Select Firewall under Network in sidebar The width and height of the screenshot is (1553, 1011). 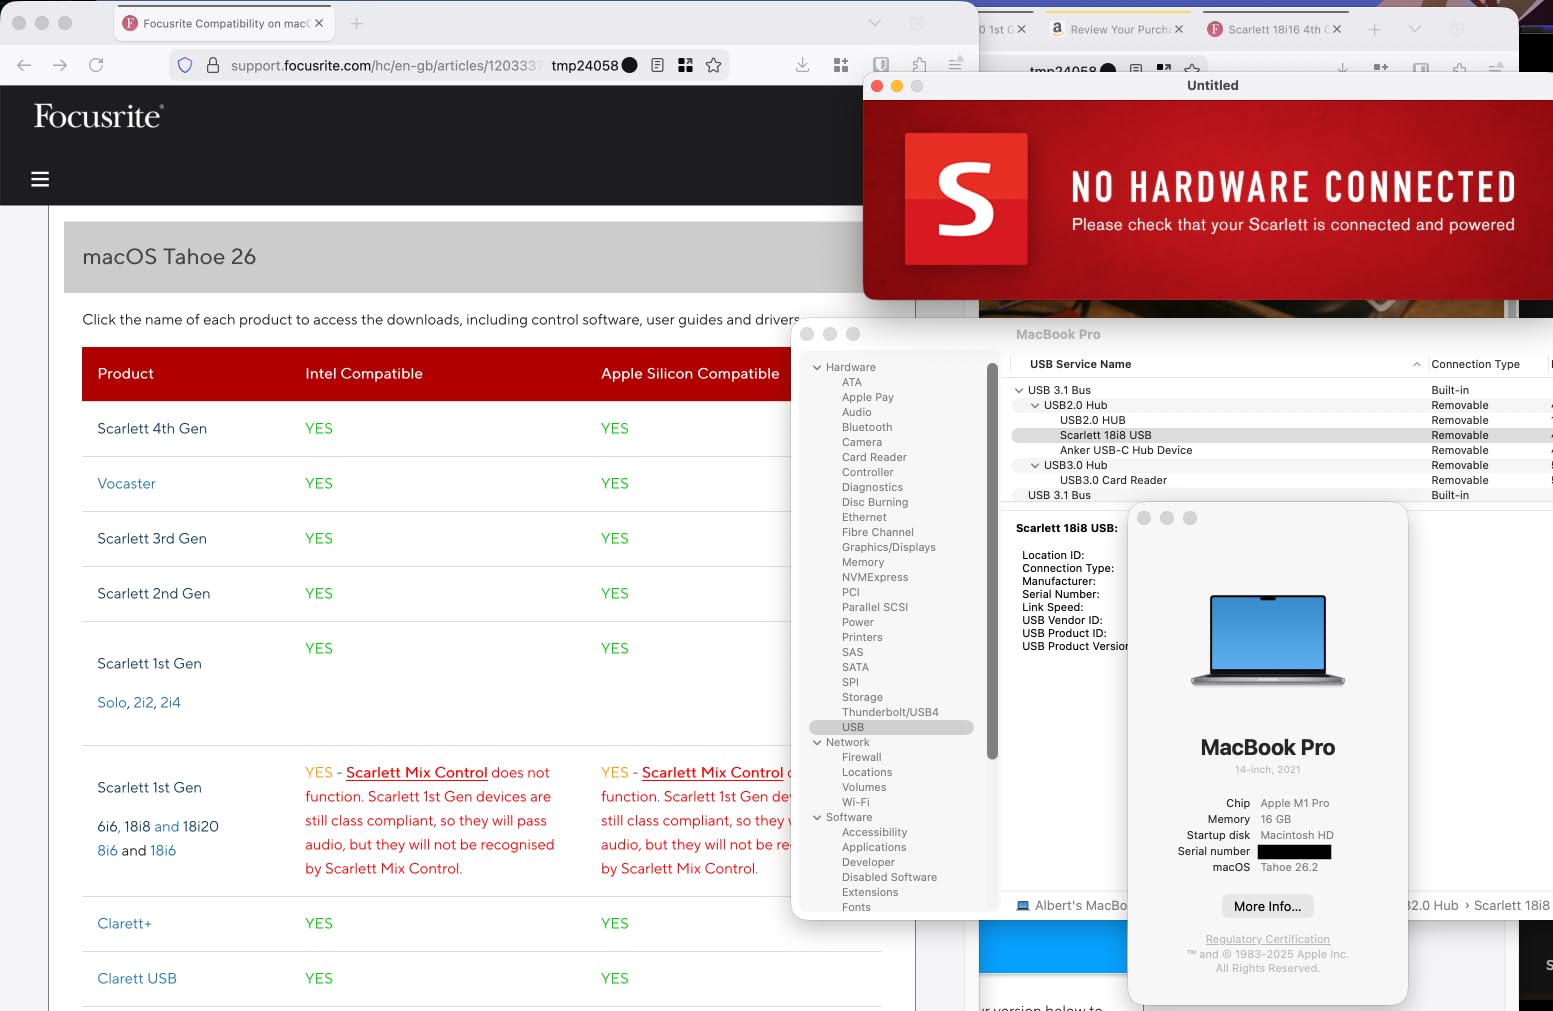pos(861,758)
